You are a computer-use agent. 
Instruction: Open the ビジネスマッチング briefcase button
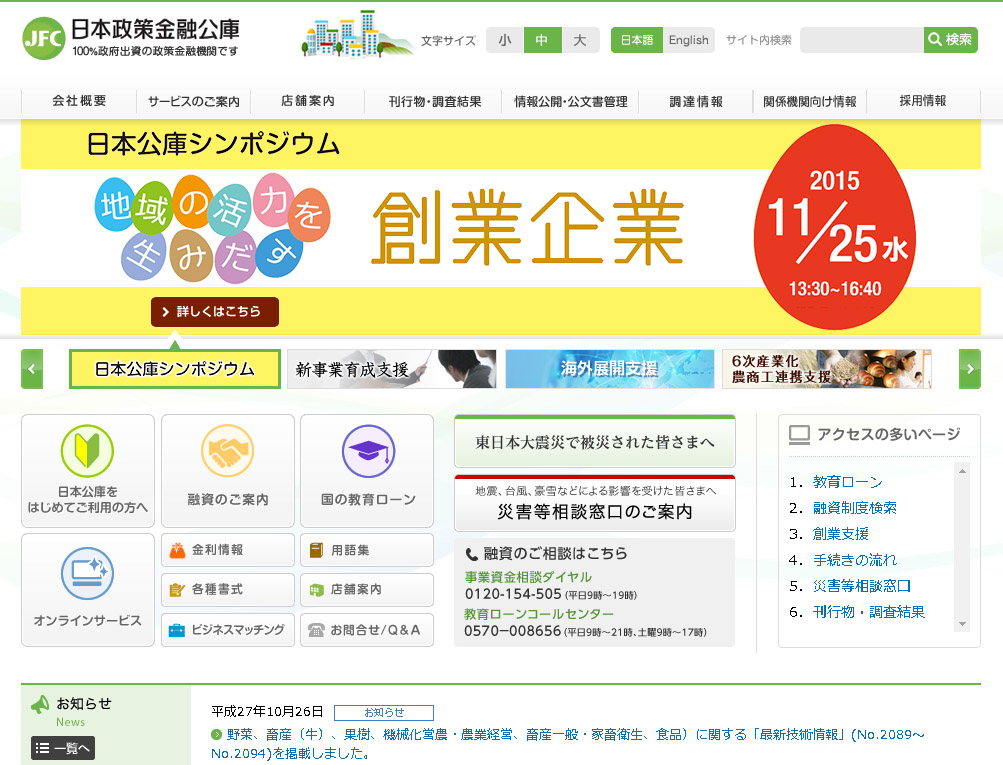click(228, 630)
